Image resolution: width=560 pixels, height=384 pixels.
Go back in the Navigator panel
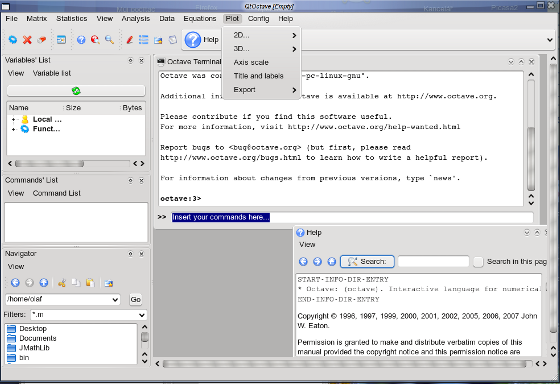[x=15, y=283]
